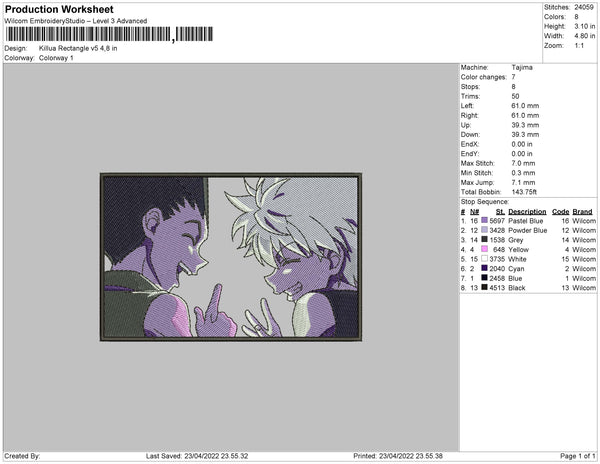600x464 pixels.
Task: Click the Blue 2458 color swatch
Action: pos(484,278)
